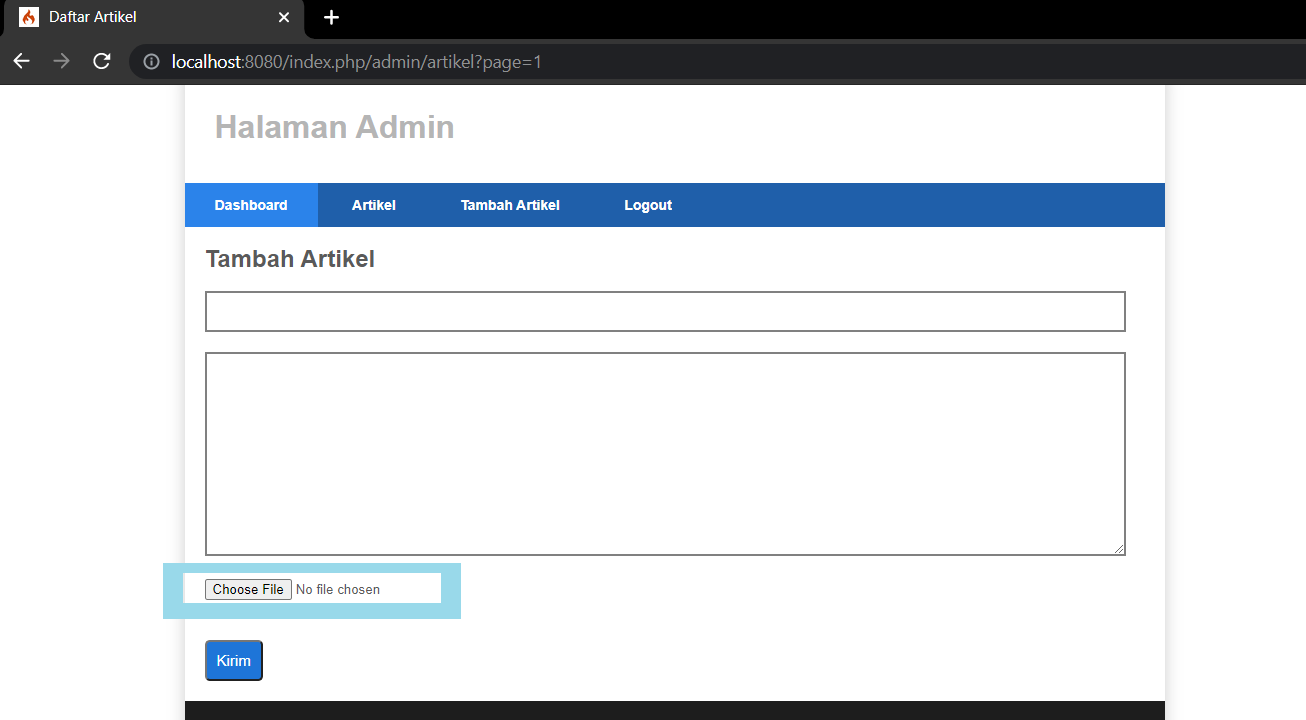Viewport: 1306px width, 720px height.
Task: Open the Artikel menu item
Action: point(373,204)
